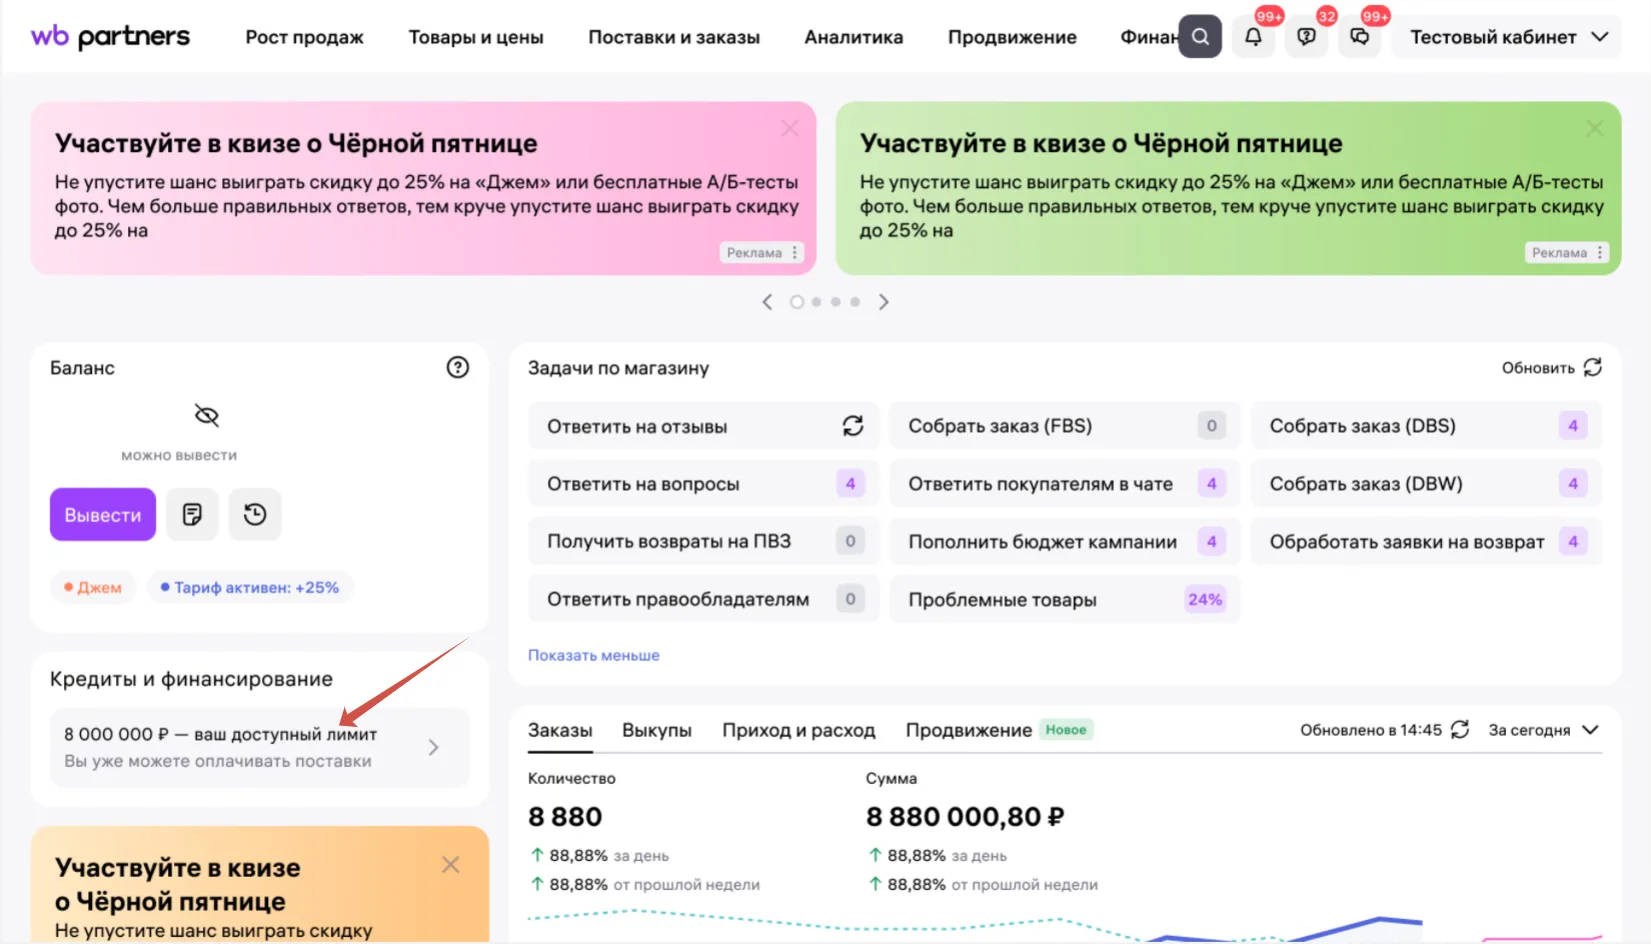This screenshot has width=1651, height=944.
Task: Open the Поставки и заказы menu
Action: pyautogui.click(x=674, y=37)
